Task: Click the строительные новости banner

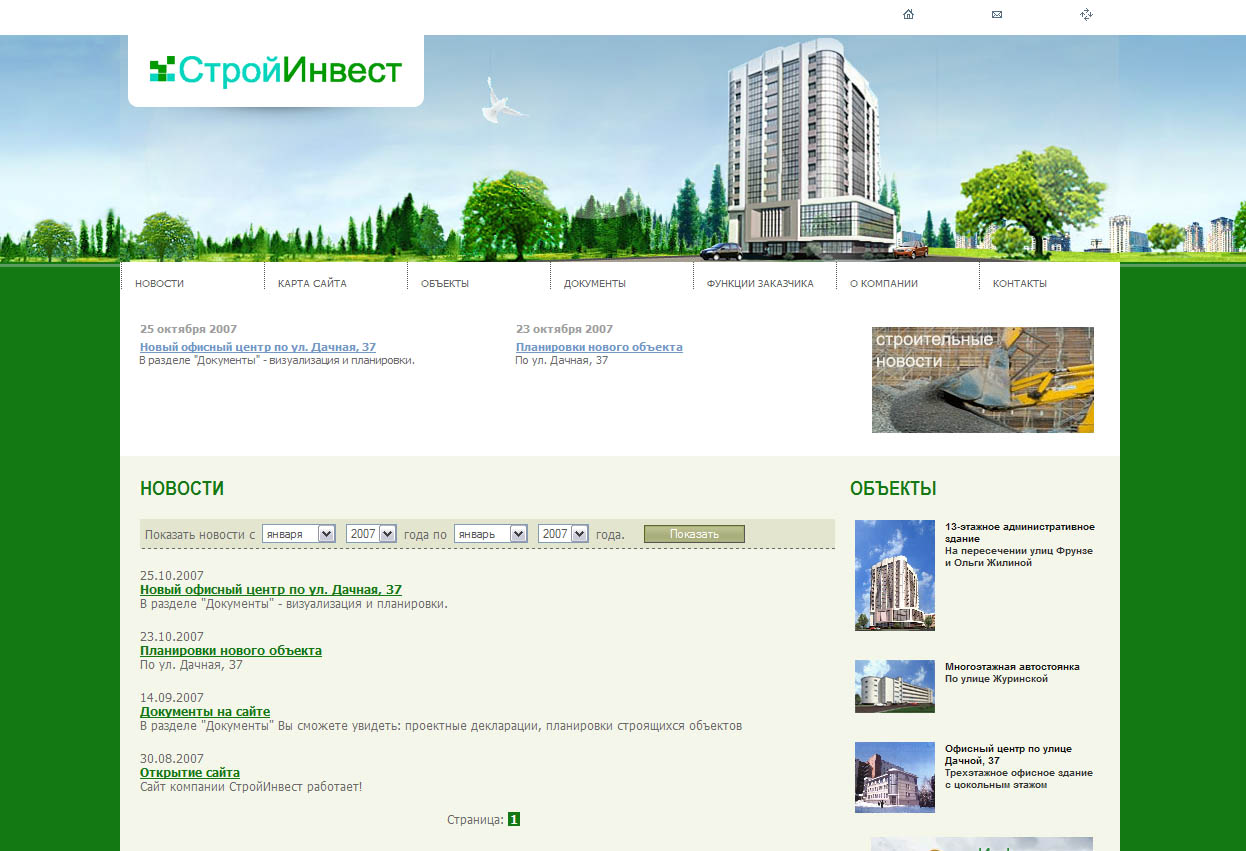Action: click(983, 380)
